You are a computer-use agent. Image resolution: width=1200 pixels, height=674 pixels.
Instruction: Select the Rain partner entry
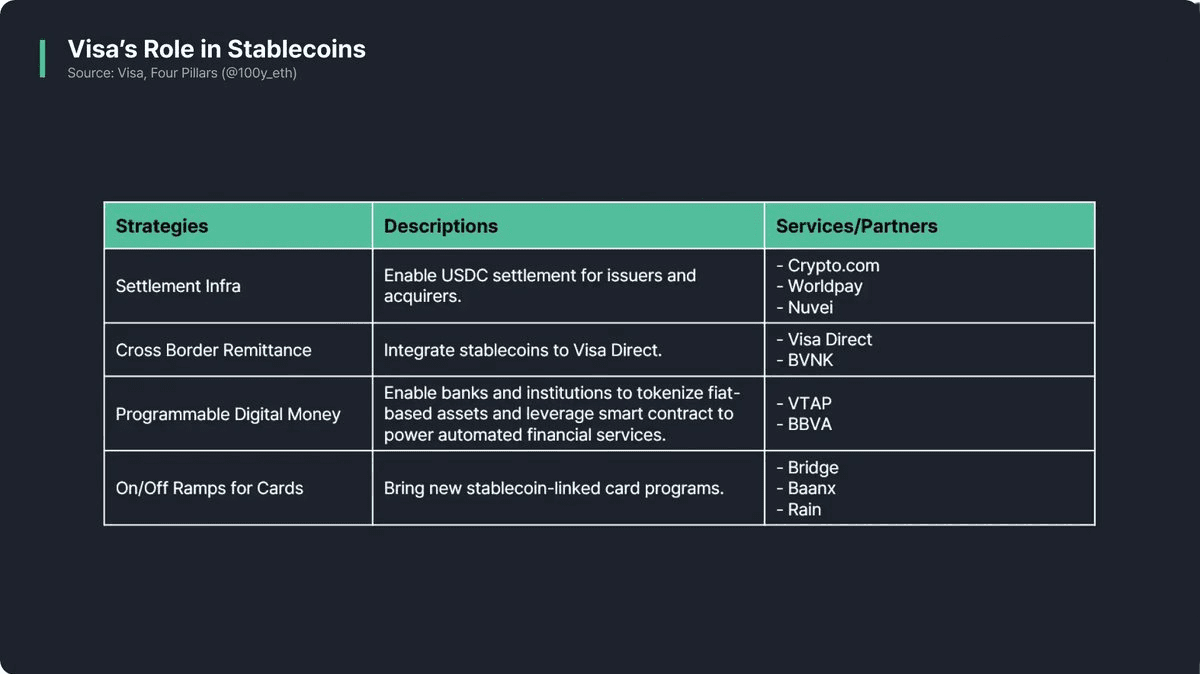tap(804, 509)
